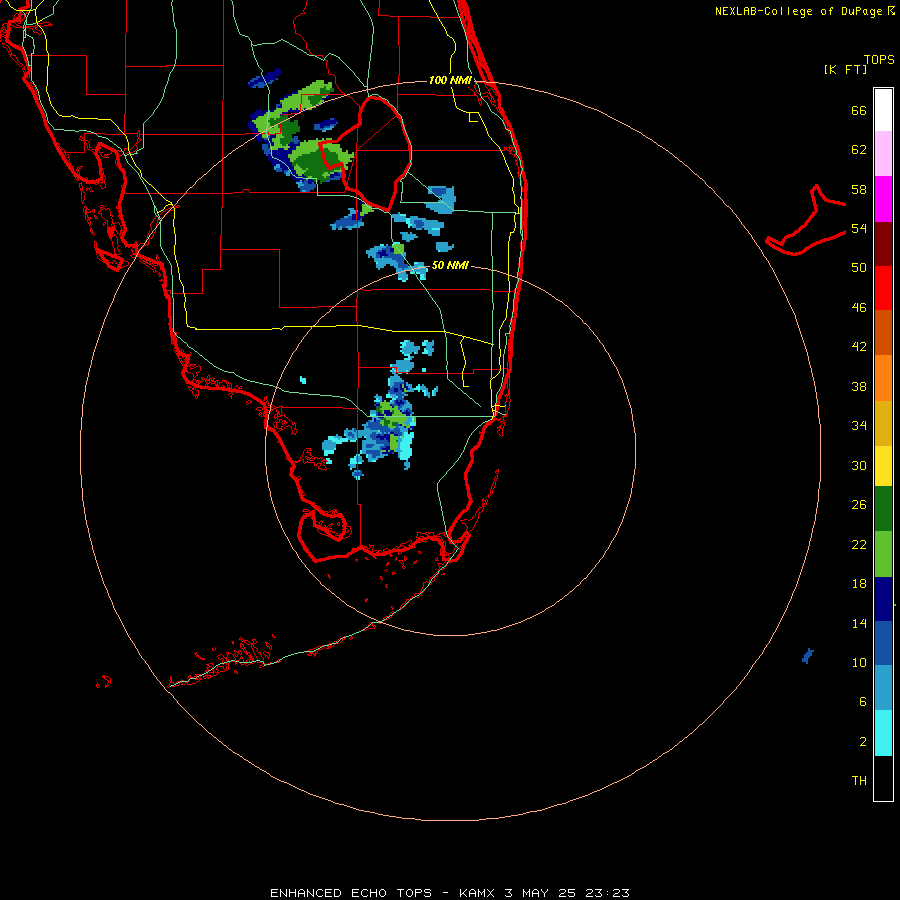Click the legend value '6'
900x900 pixels.
tap(863, 701)
